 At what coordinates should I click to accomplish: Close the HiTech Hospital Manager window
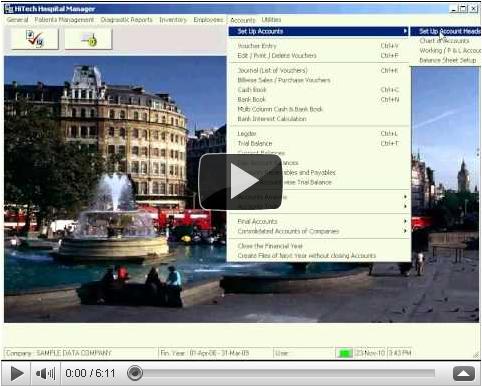pos(474,9)
